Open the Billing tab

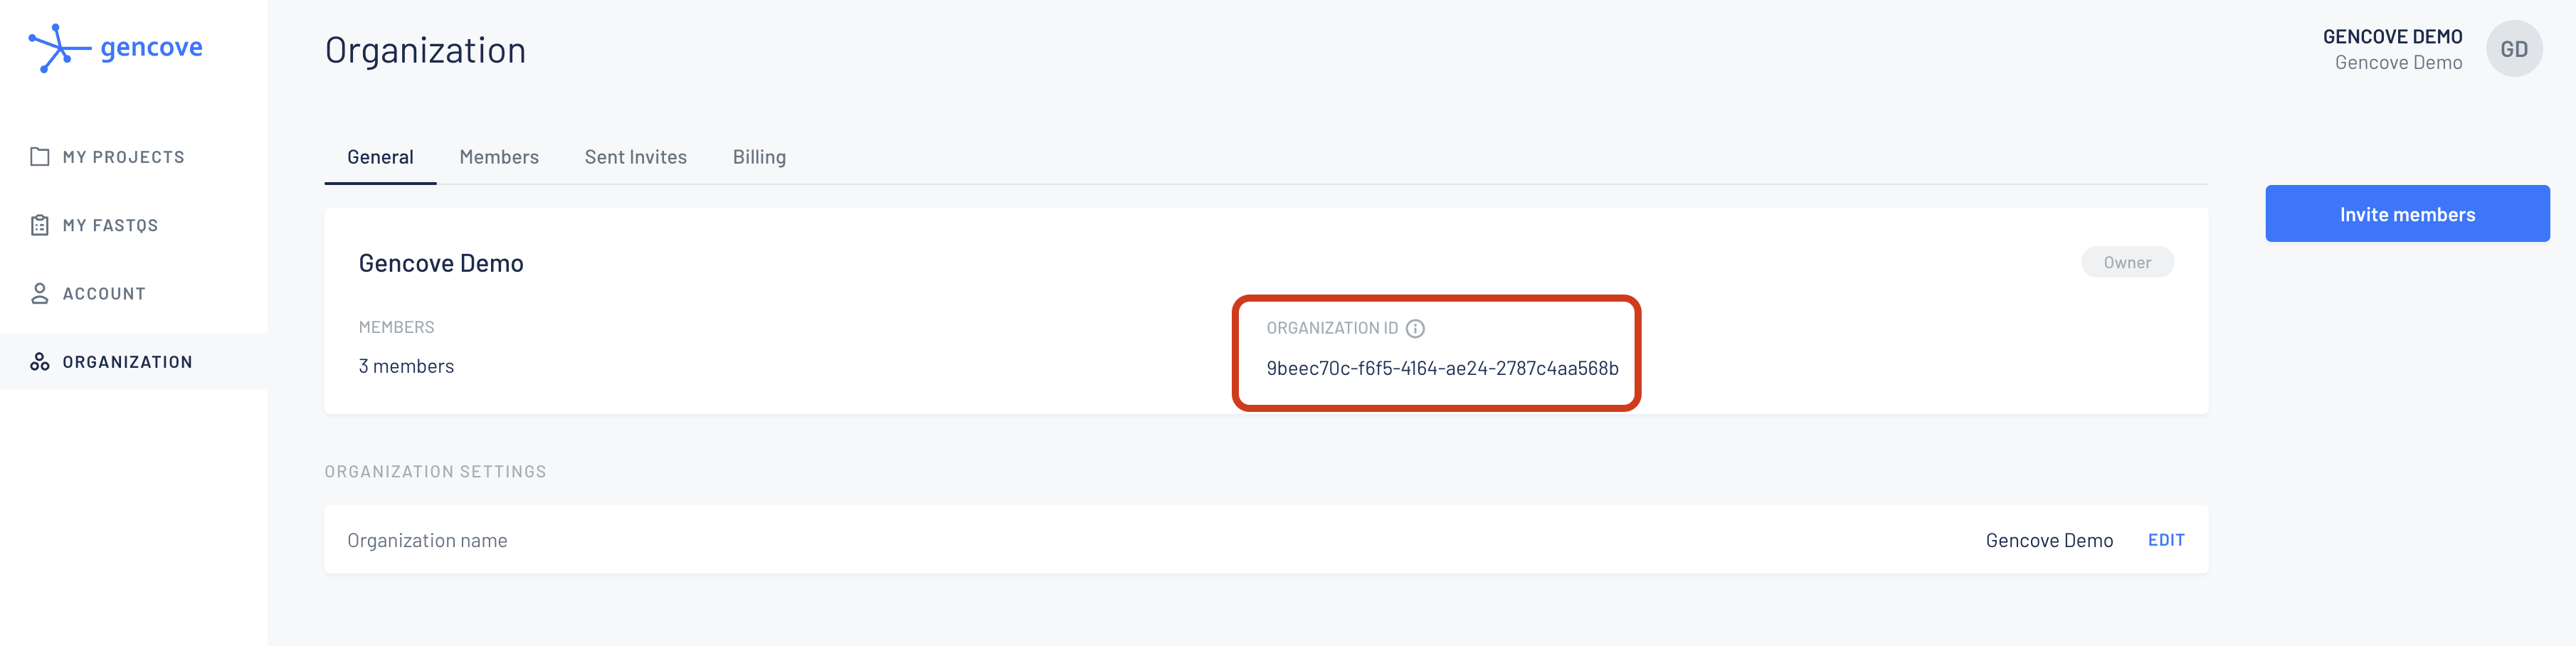tap(759, 157)
